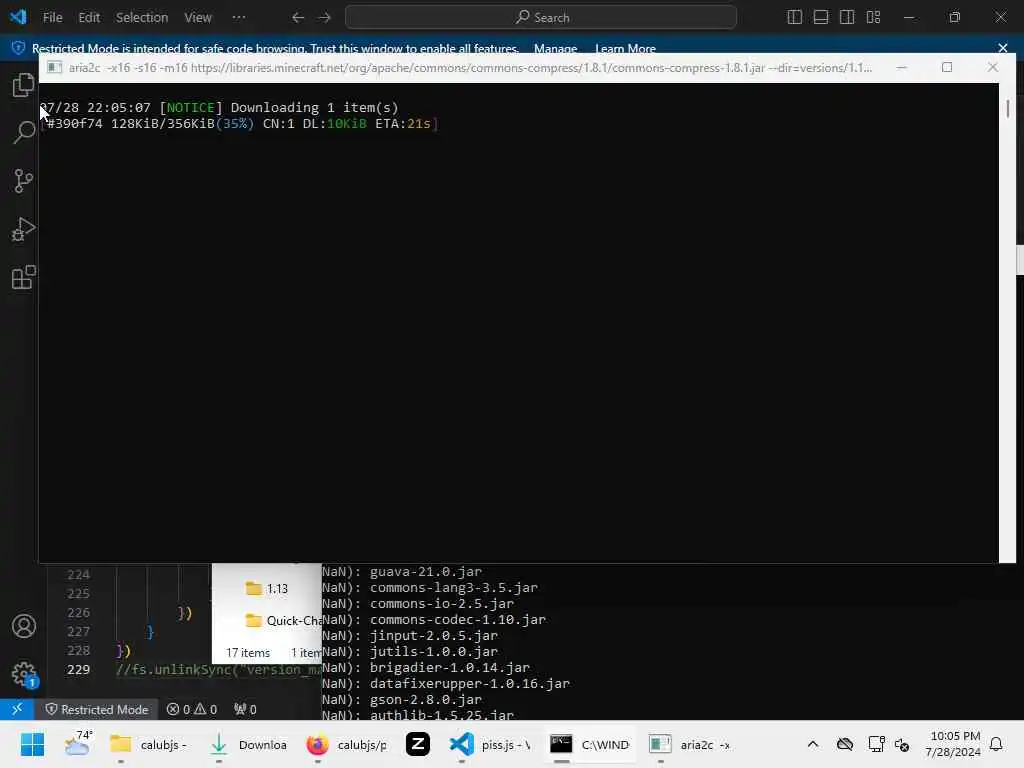Screen dimensions: 1024x768
Task: Open the volume tray icon
Action: click(903, 744)
